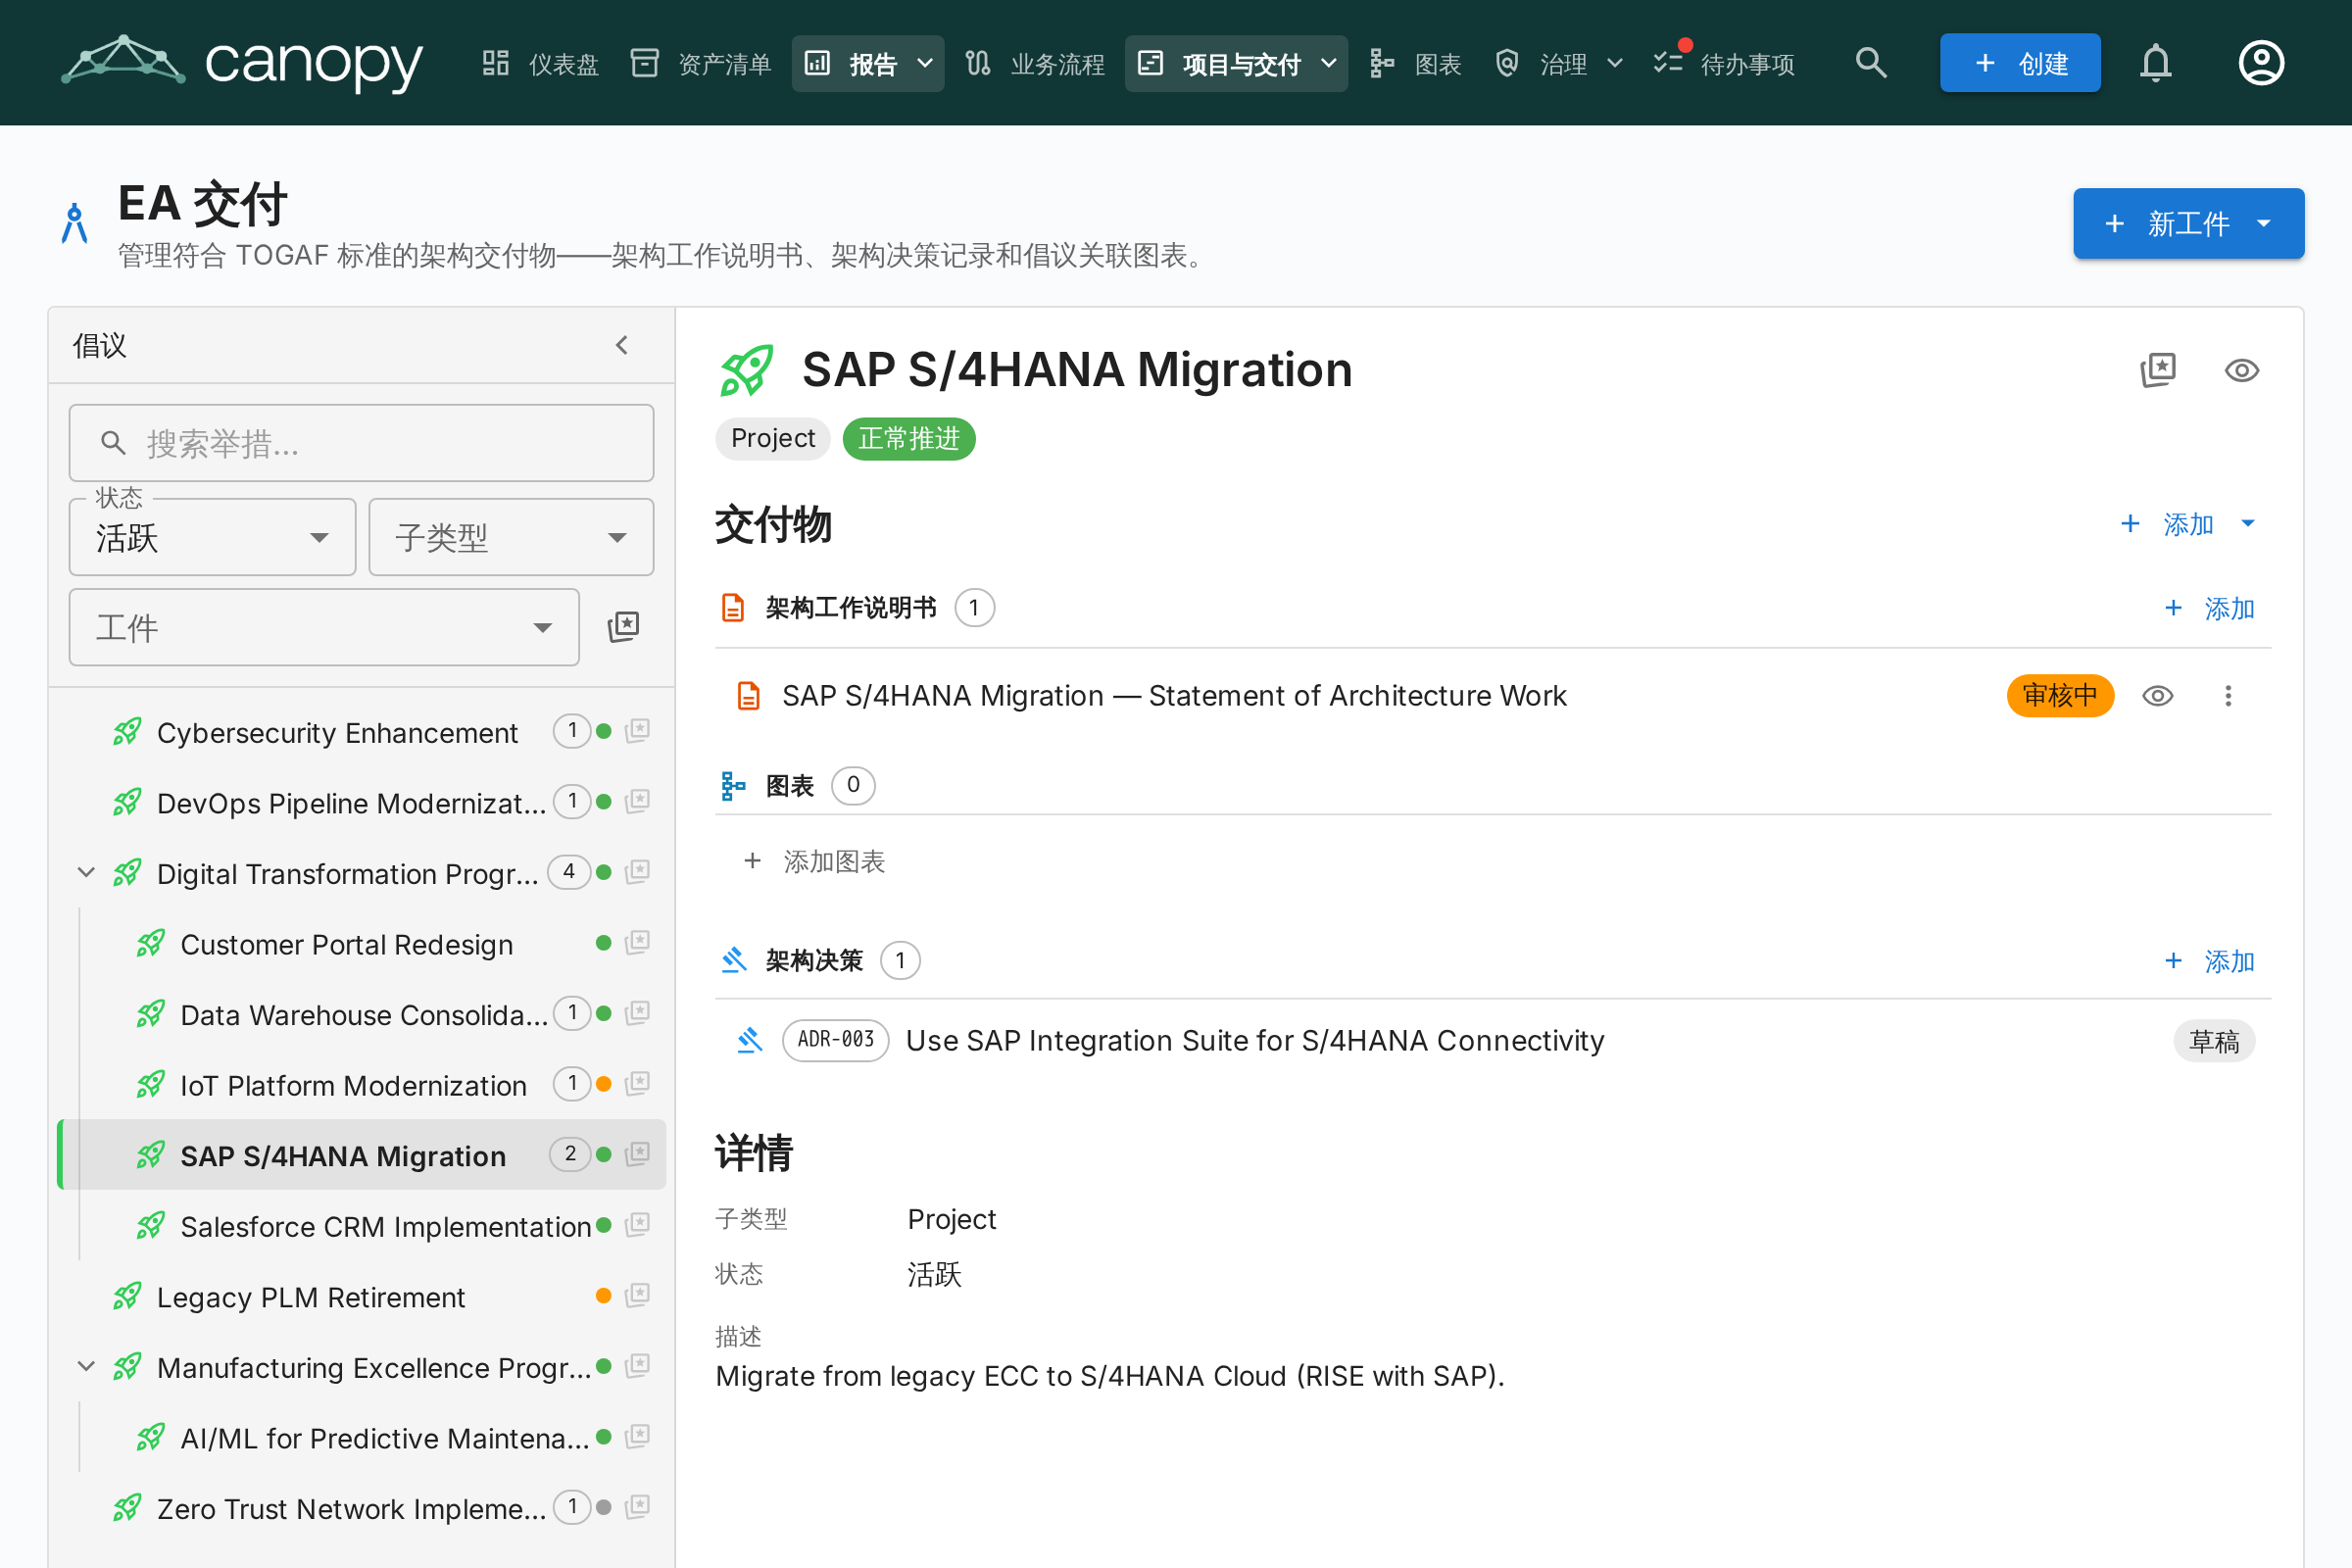
Task: Click the artifact icon on the IoT Platform Modernization row
Action: 637,1084
